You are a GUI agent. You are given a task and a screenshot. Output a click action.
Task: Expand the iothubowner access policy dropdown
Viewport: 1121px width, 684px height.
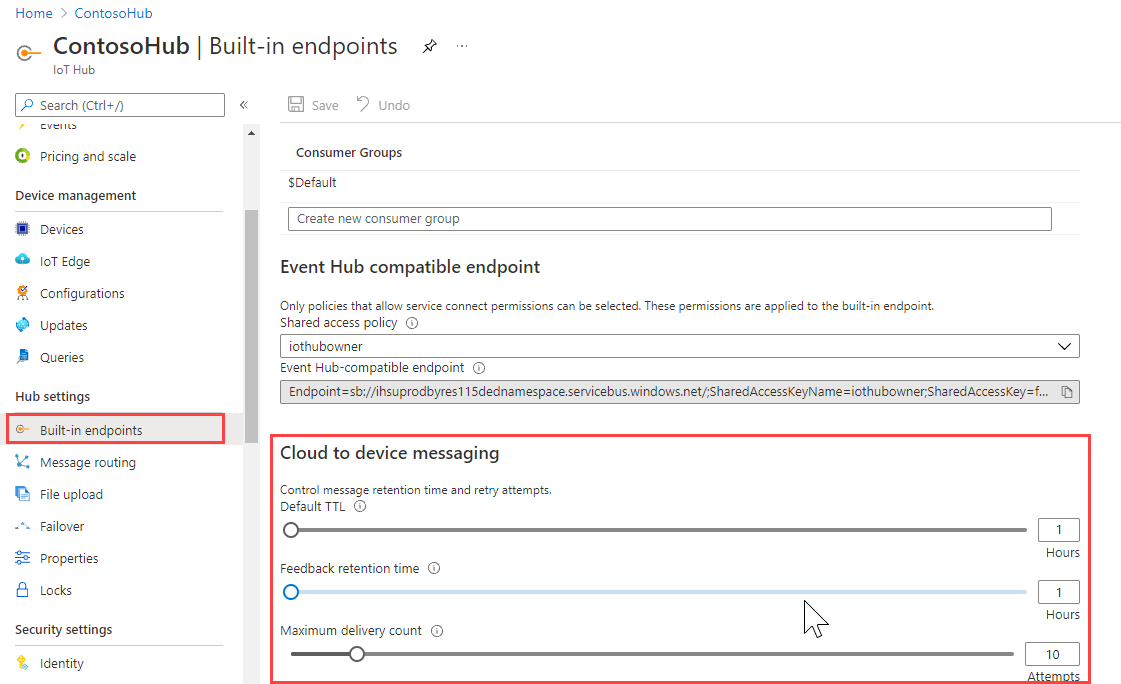point(679,346)
